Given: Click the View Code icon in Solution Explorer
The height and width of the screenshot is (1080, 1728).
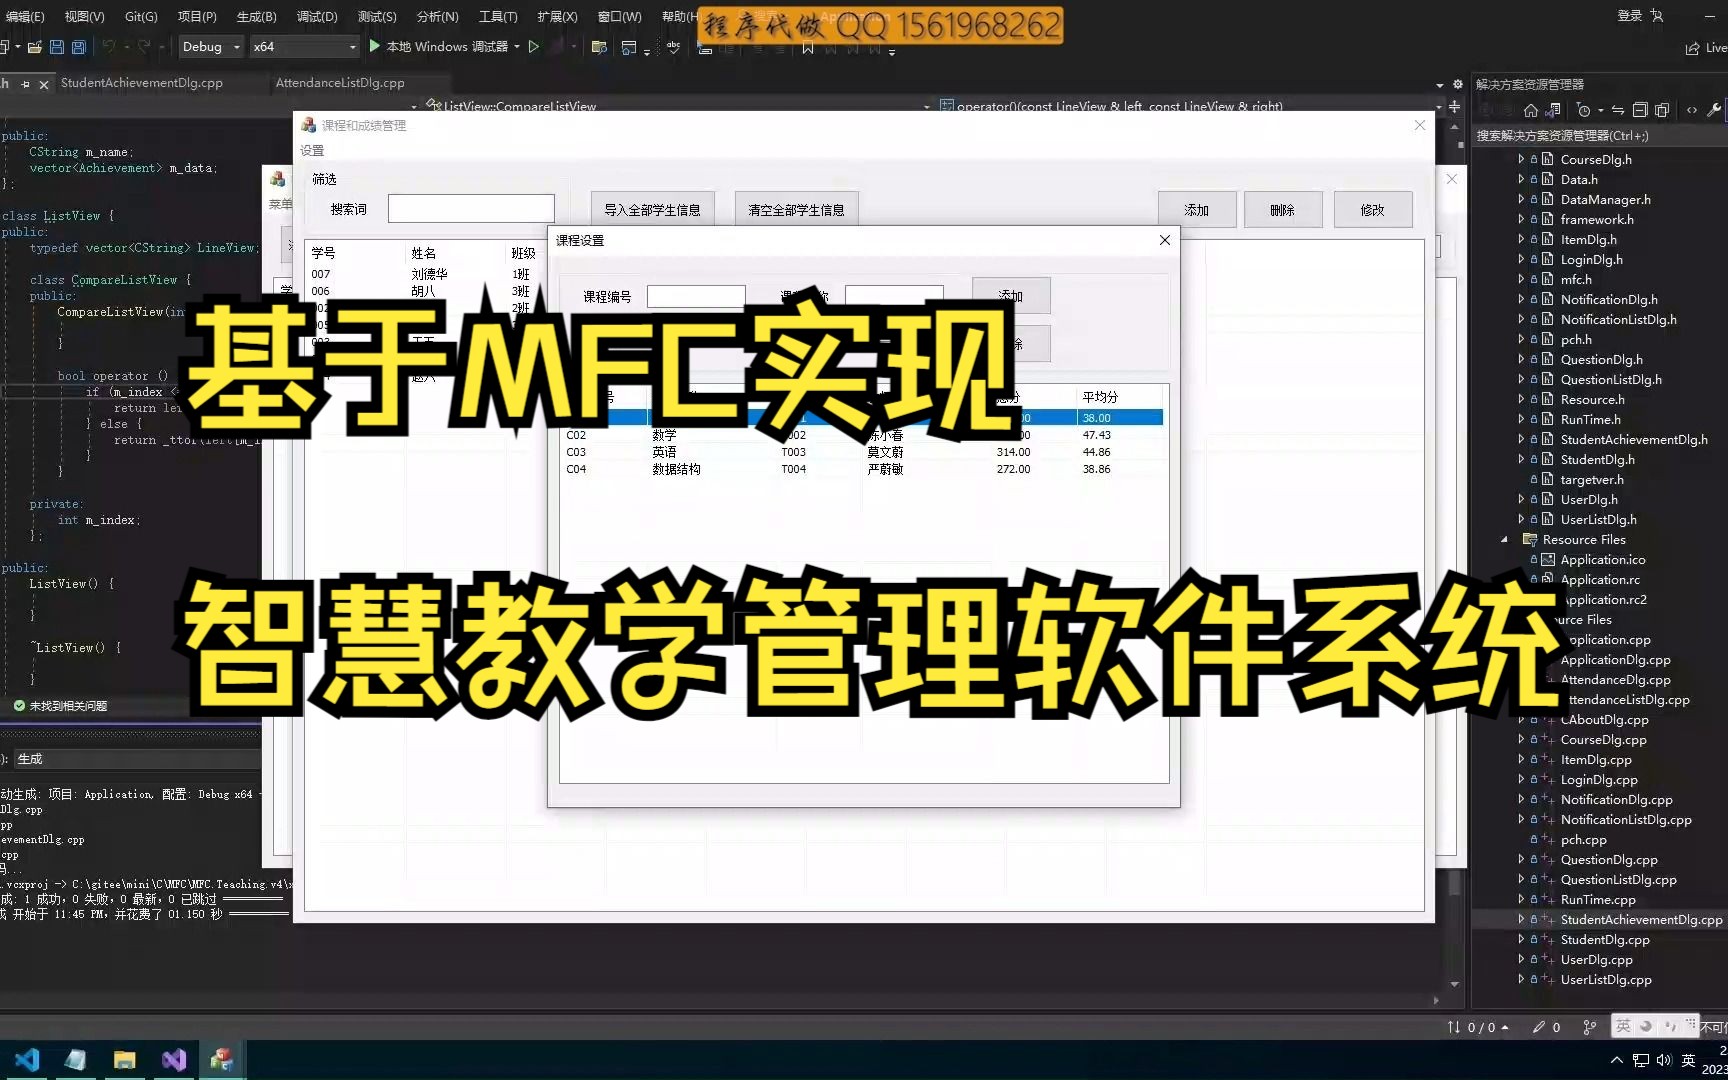Looking at the screenshot, I should (1692, 110).
